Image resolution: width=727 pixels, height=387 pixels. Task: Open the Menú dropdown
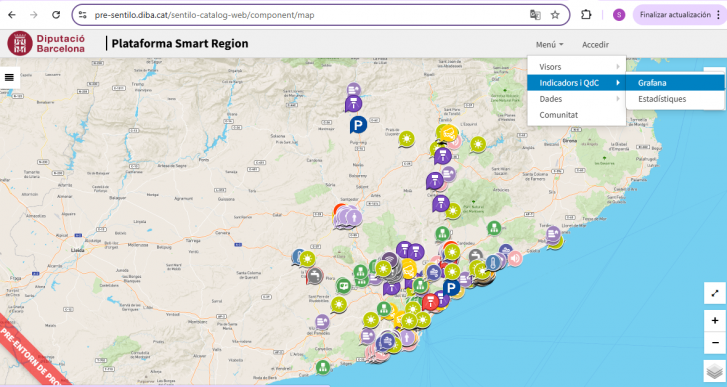[x=549, y=44]
